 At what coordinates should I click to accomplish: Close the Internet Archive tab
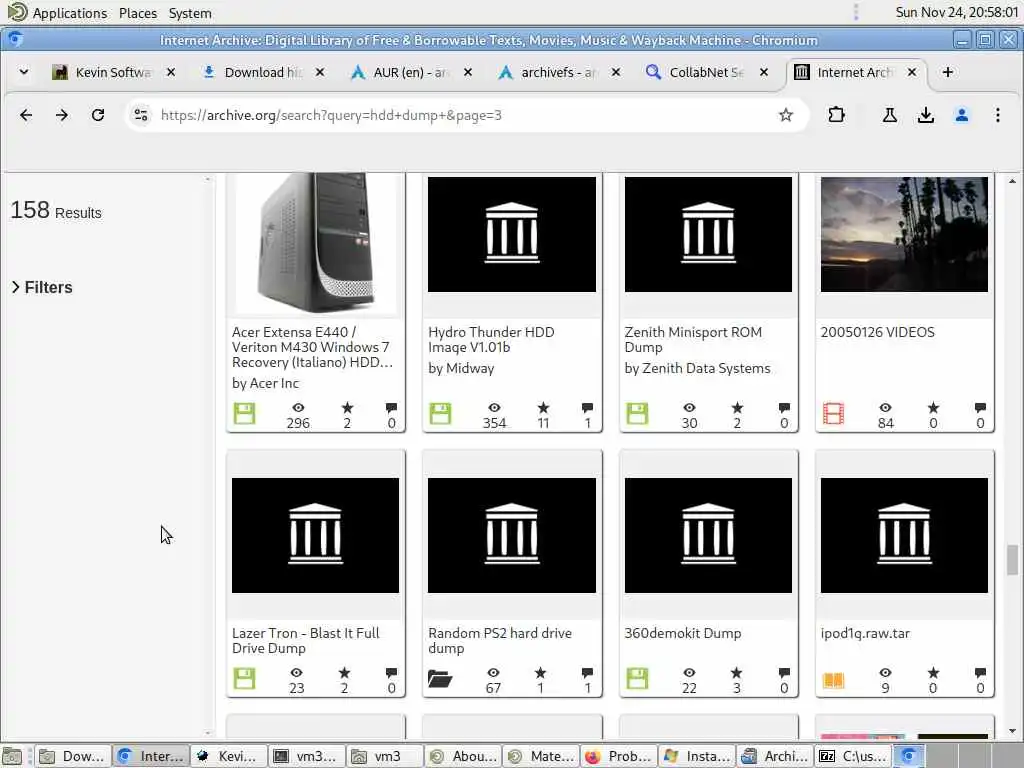tap(912, 72)
